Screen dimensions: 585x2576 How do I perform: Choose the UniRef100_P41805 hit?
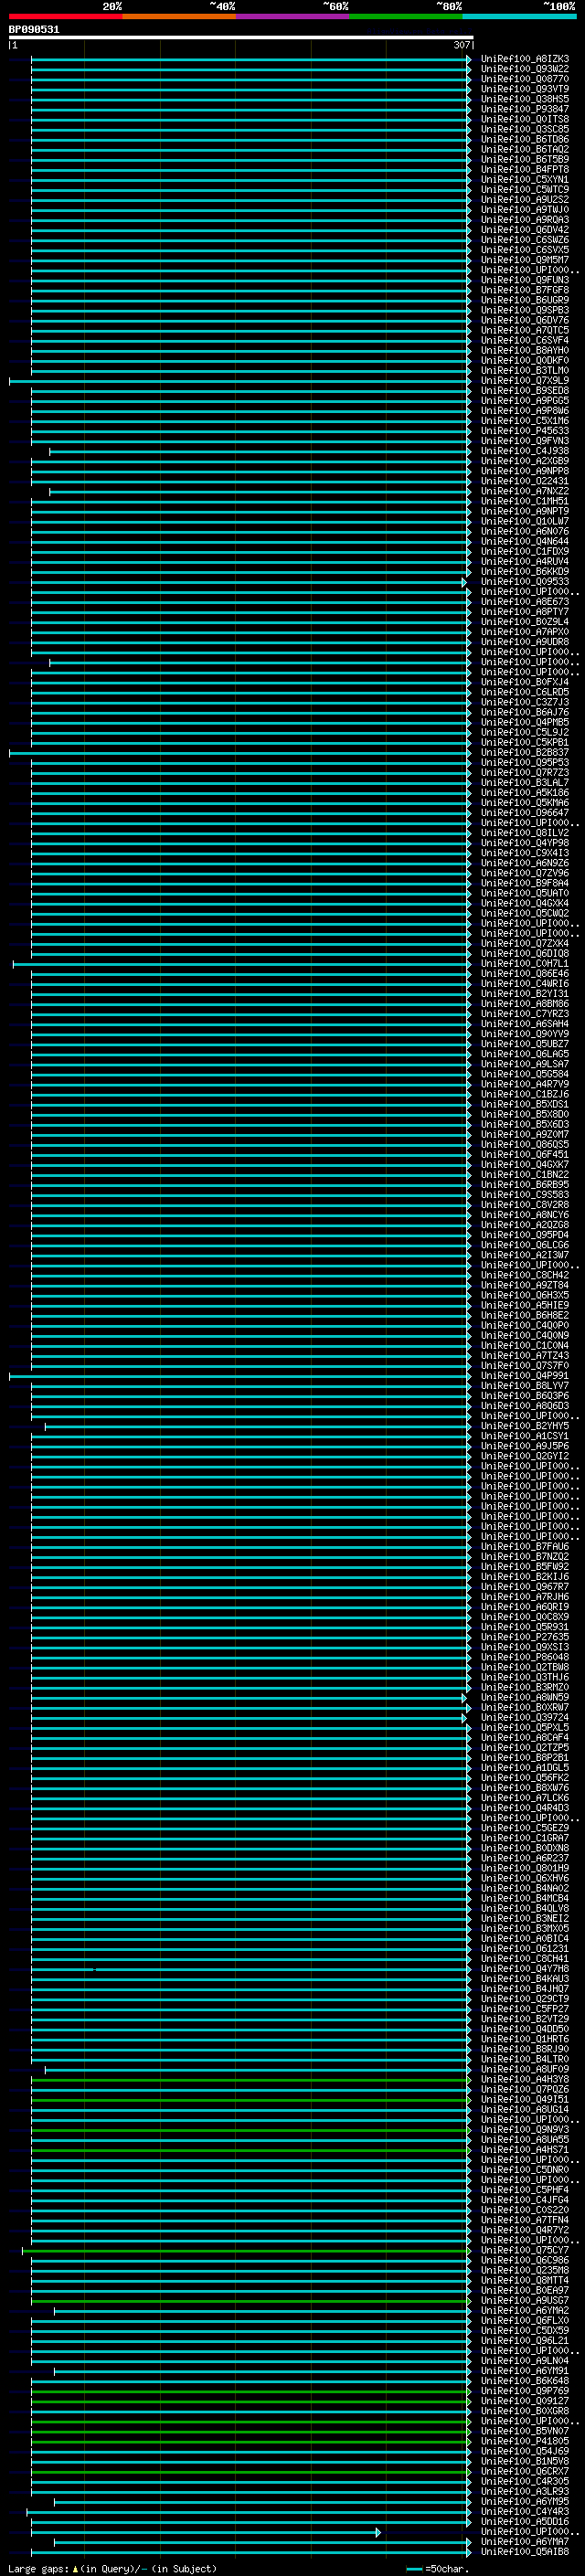click(524, 2441)
